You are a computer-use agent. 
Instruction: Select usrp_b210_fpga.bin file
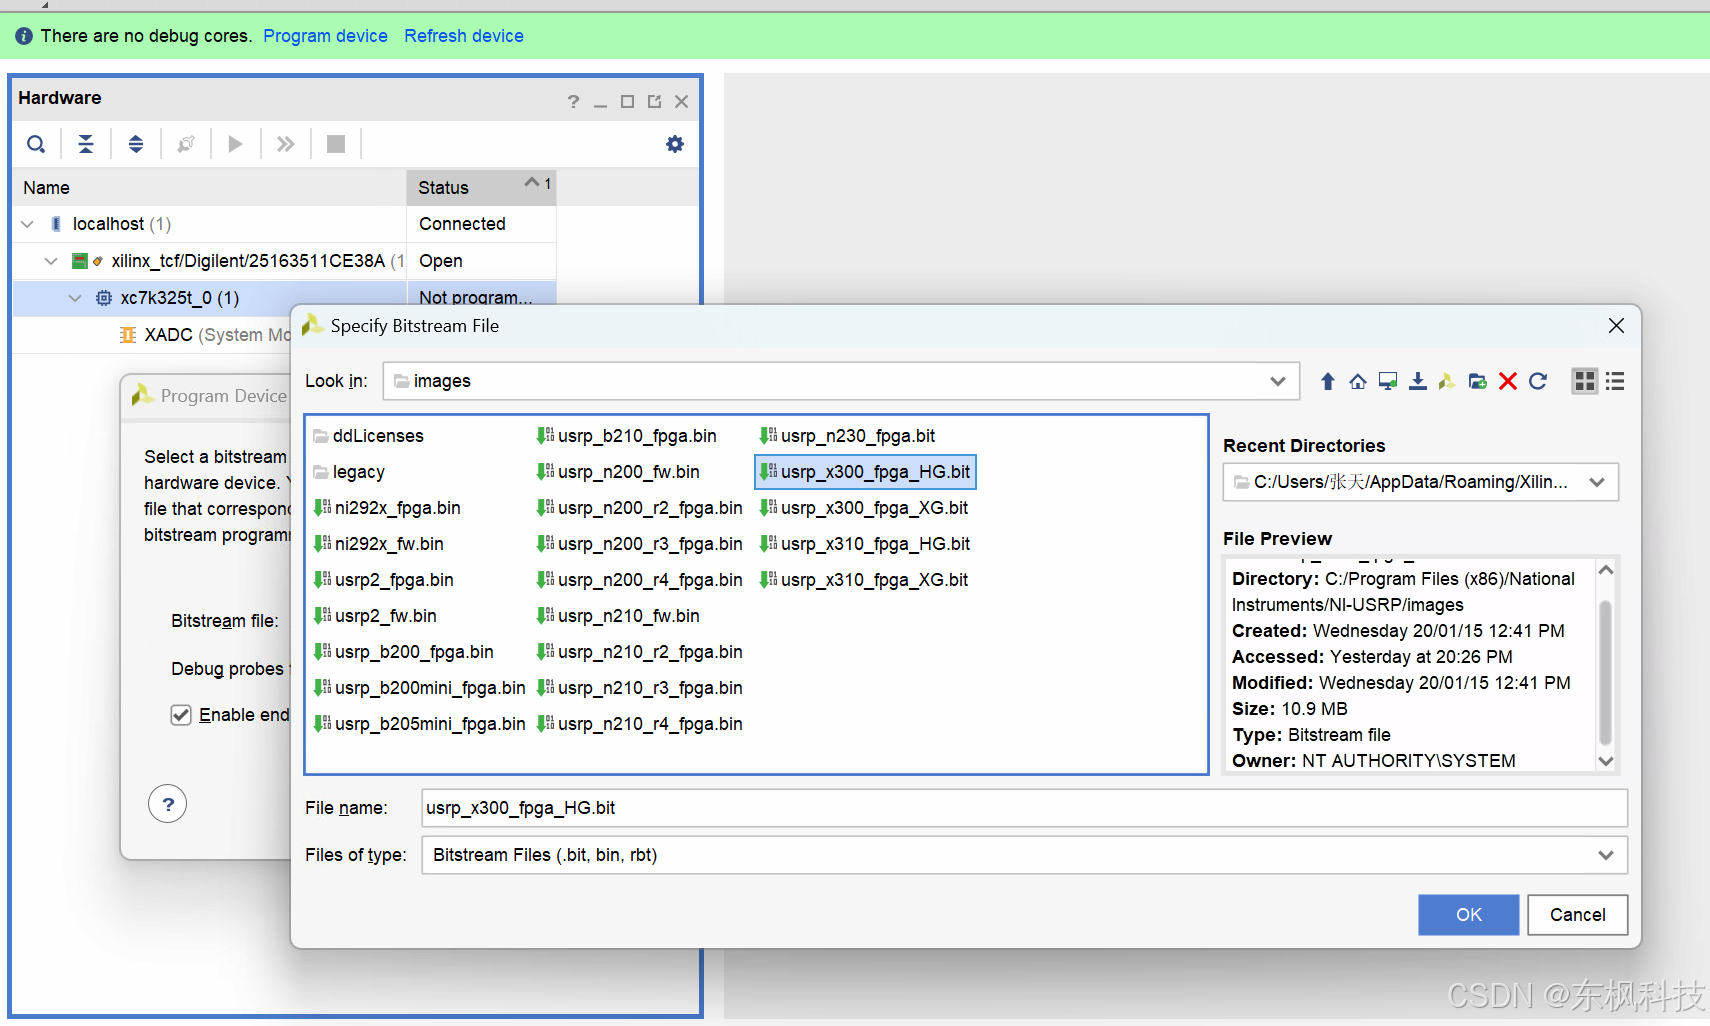click(627, 436)
